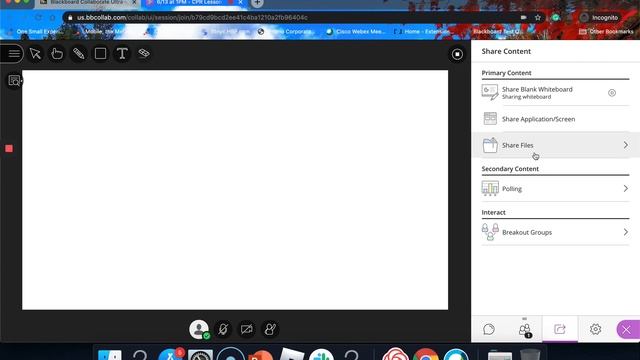Click the Breakout Groups people icon
The image size is (640, 360).
490,232
